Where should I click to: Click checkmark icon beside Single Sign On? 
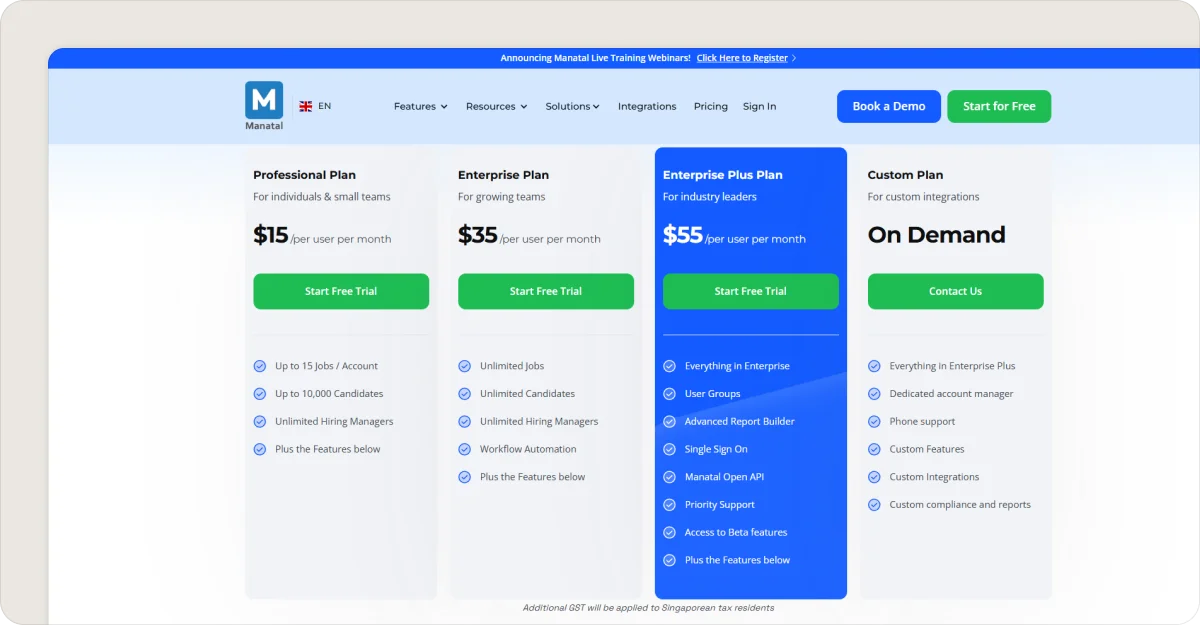[x=669, y=450]
